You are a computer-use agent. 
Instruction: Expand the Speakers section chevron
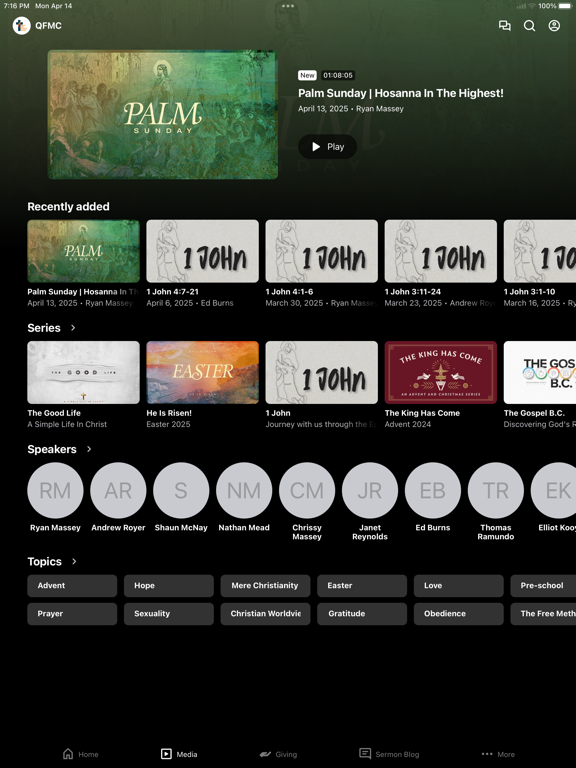coord(89,449)
